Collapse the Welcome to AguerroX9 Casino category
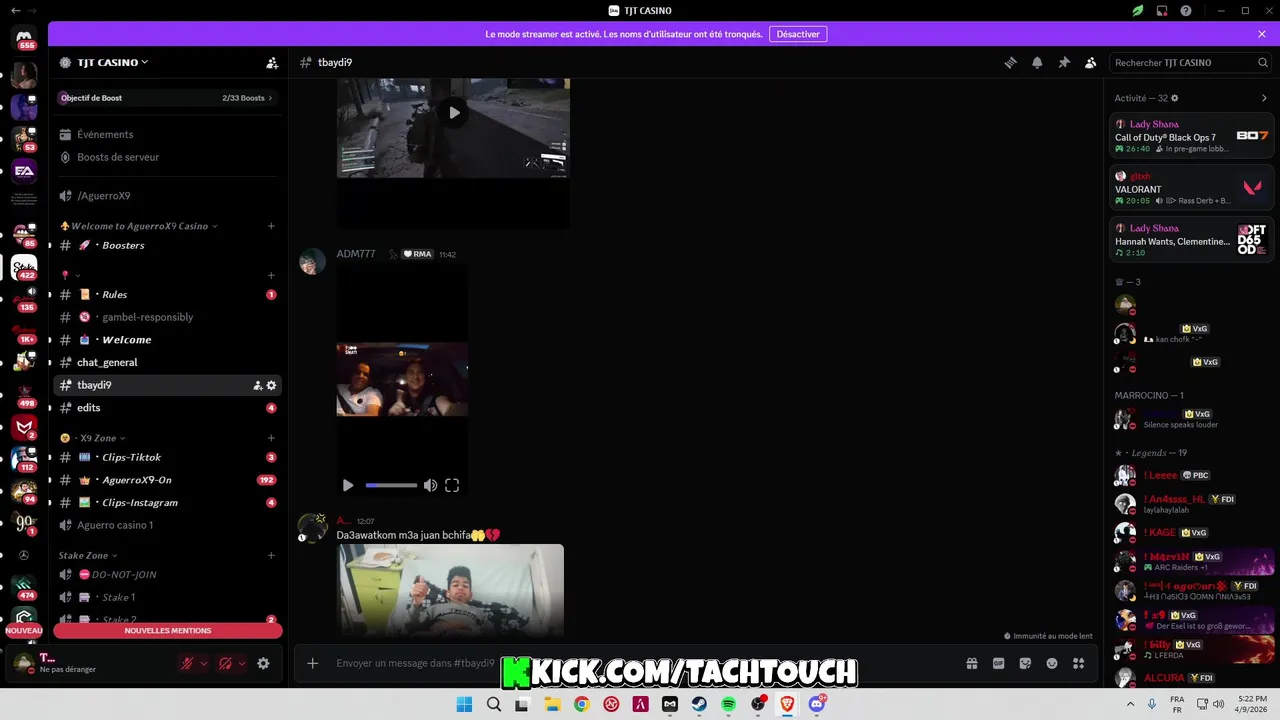 click(138, 226)
